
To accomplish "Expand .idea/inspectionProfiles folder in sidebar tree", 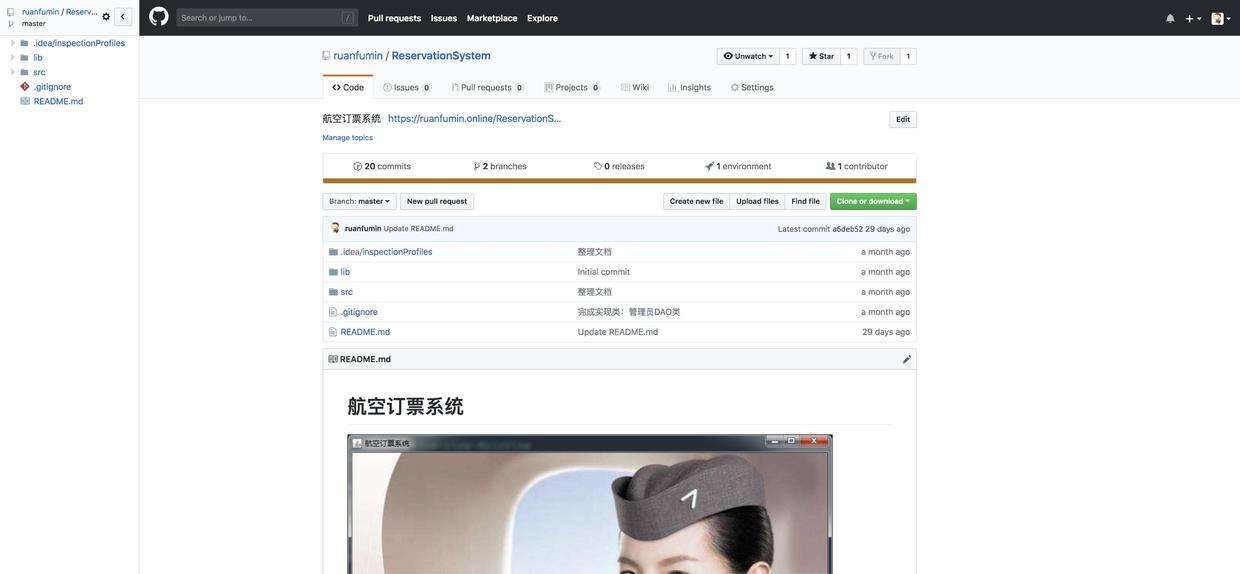I will coord(13,43).
